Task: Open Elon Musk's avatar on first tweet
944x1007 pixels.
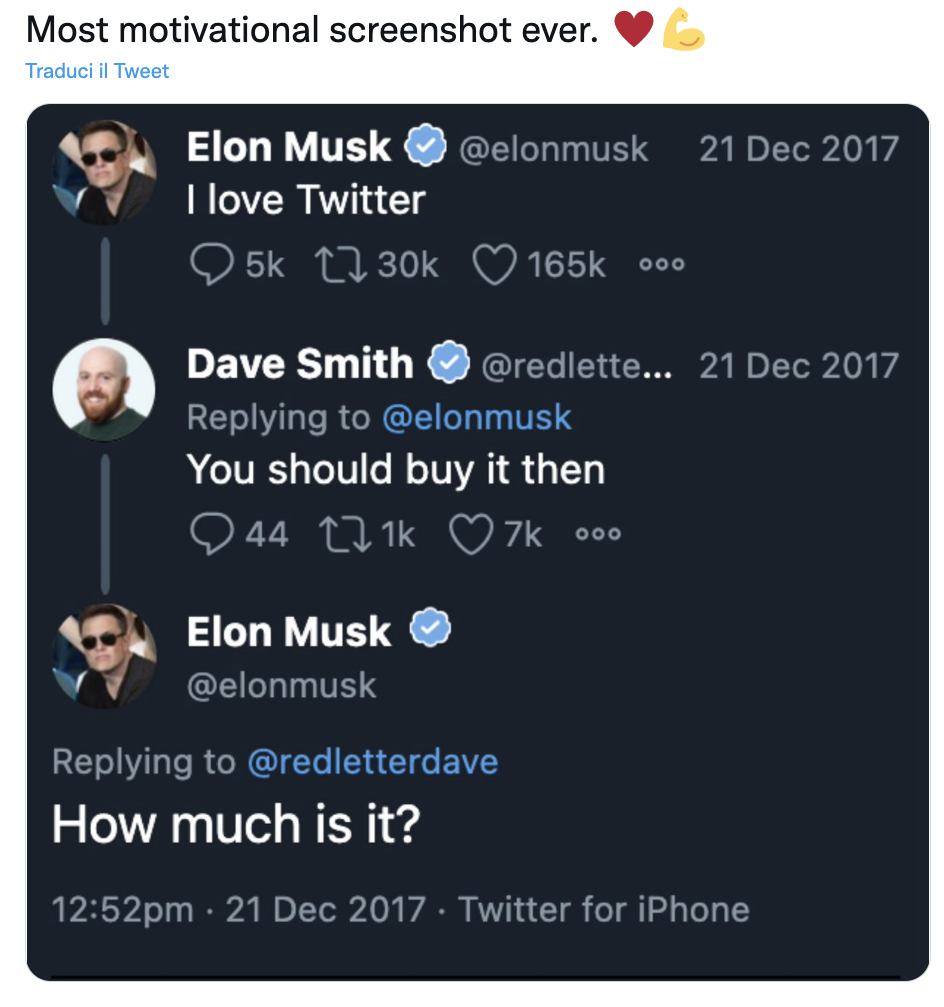Action: 104,173
